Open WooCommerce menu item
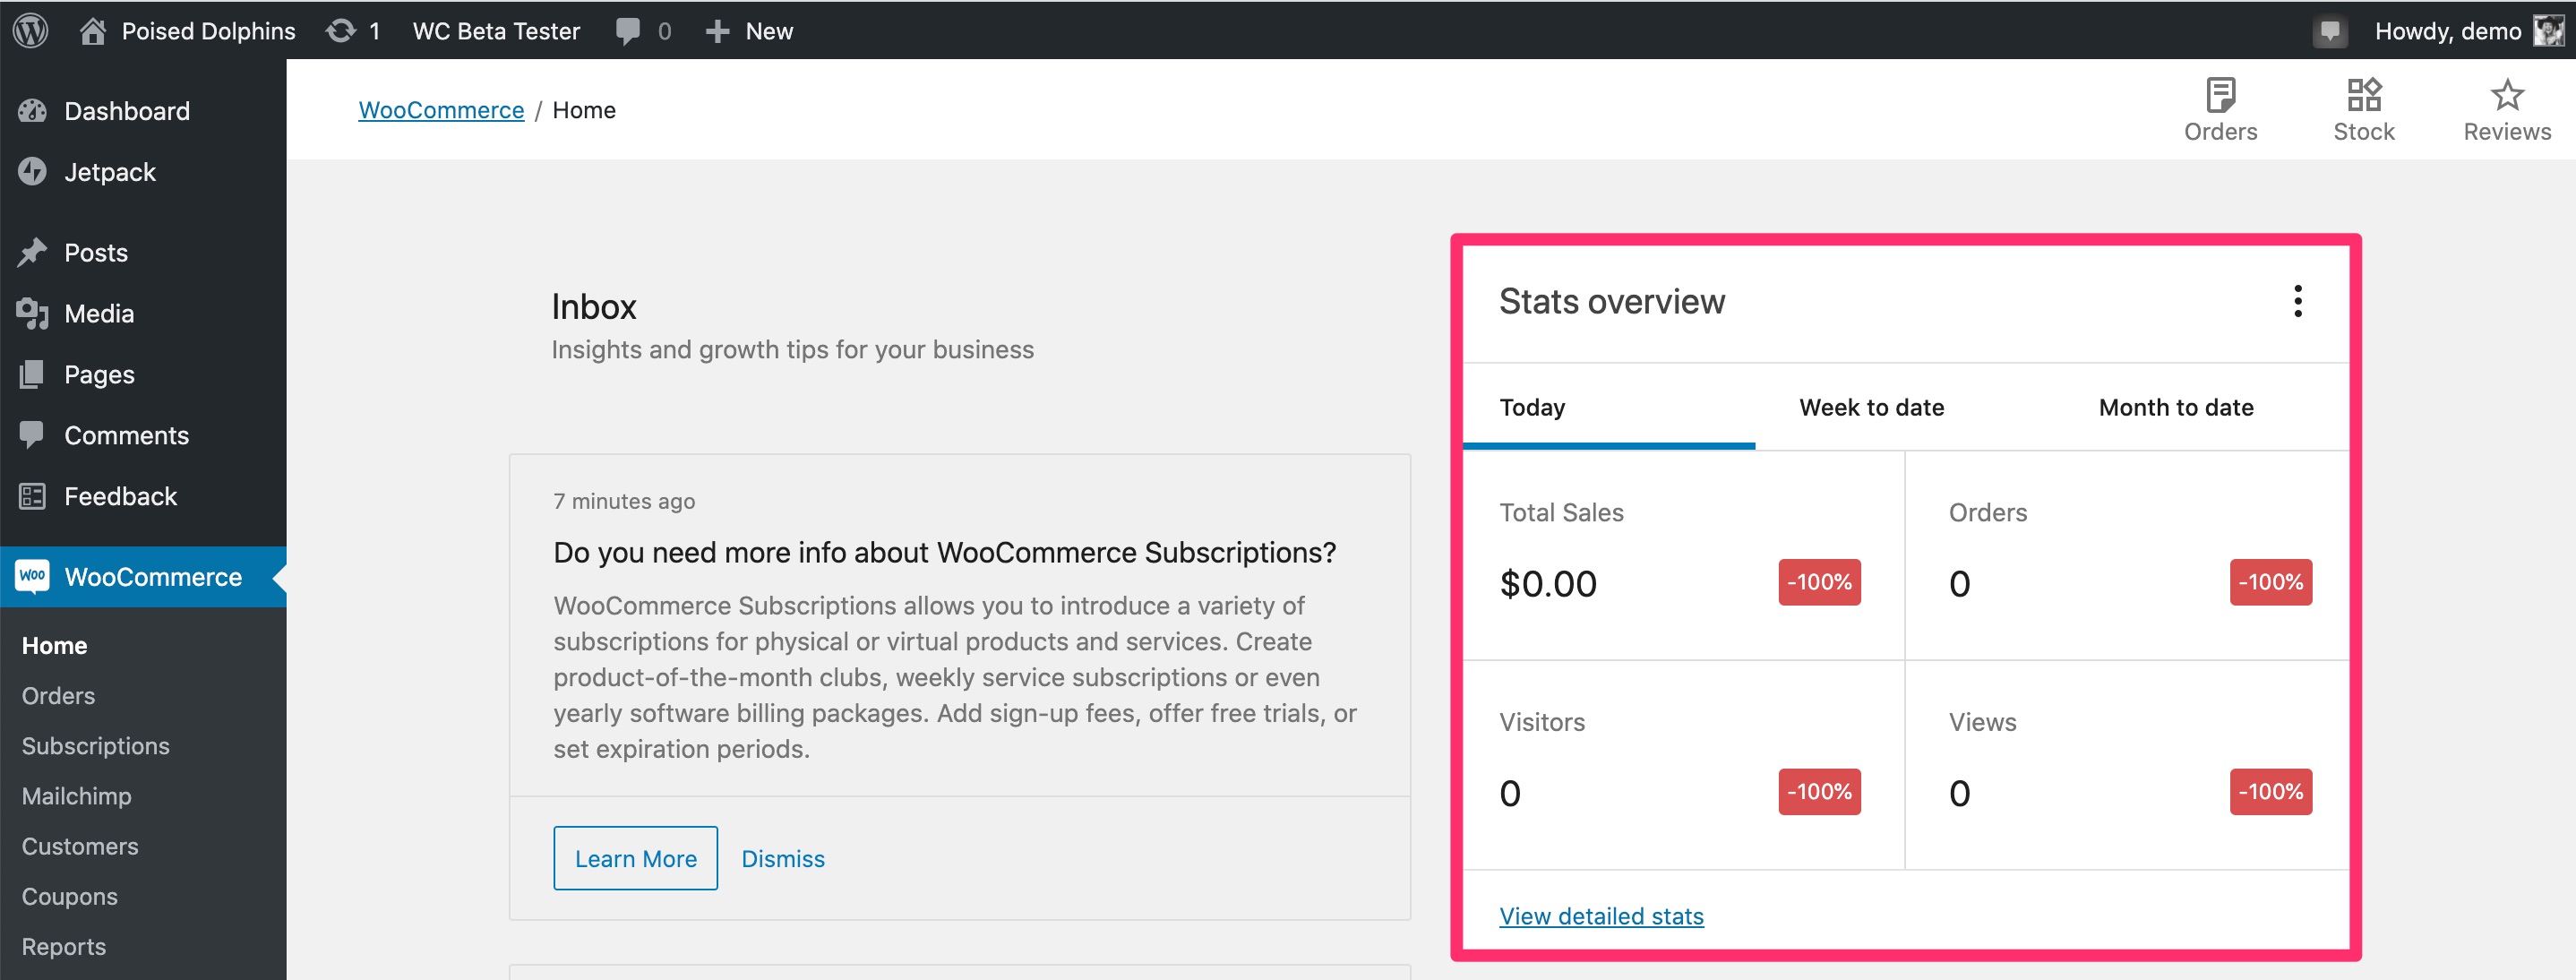 [x=143, y=577]
